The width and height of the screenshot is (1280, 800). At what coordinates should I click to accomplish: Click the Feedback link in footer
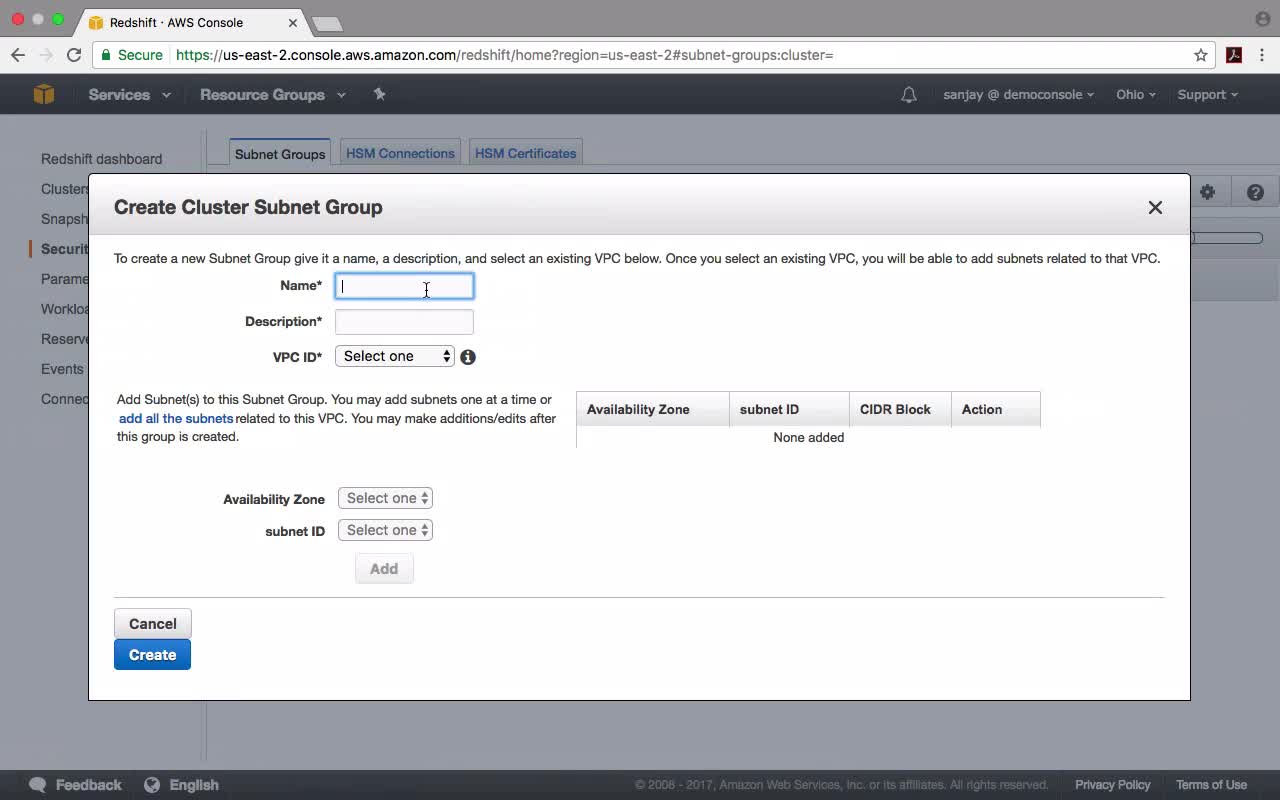pyautogui.click(x=89, y=785)
